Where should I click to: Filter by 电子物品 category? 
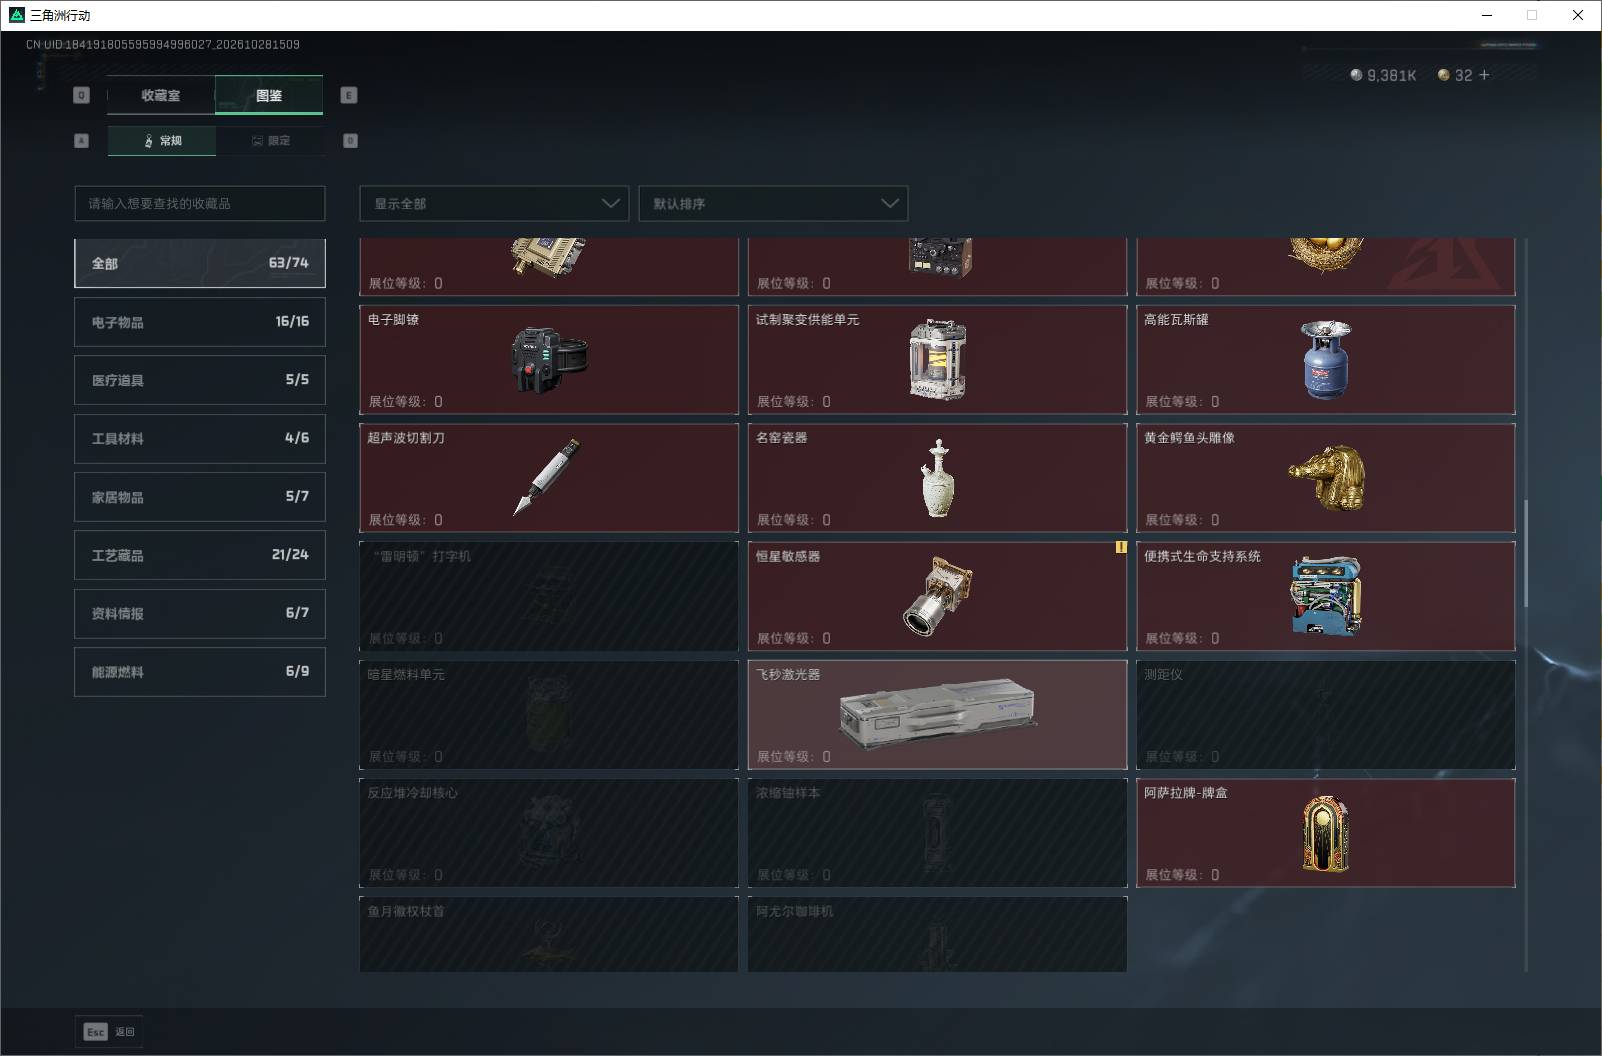(x=200, y=321)
